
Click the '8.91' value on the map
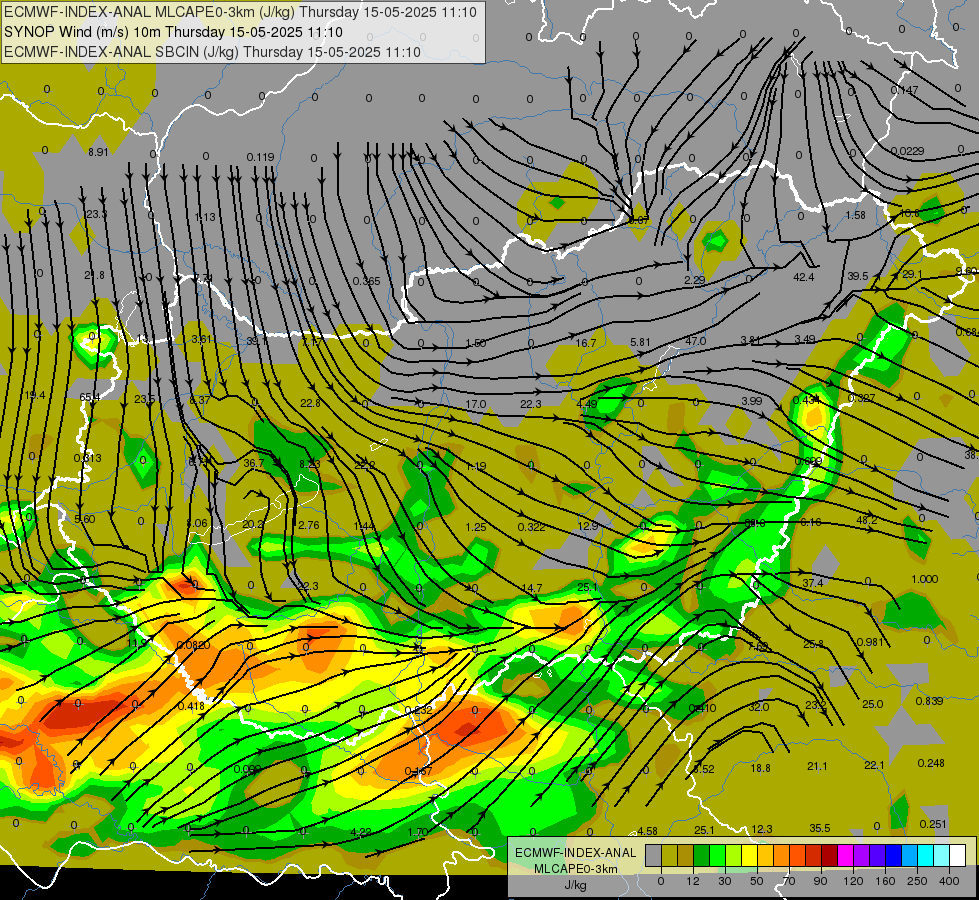point(98,152)
